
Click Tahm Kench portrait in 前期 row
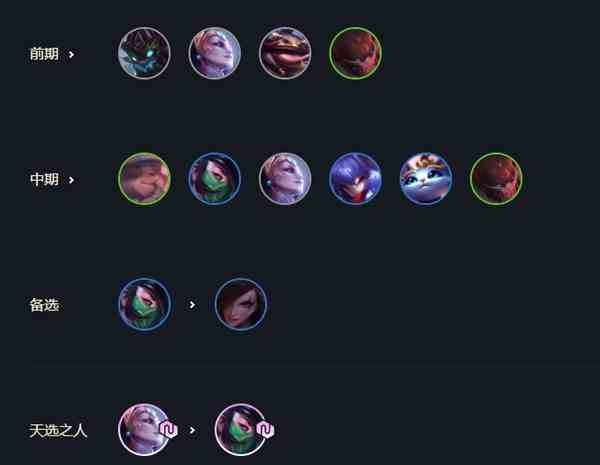click(x=285, y=53)
